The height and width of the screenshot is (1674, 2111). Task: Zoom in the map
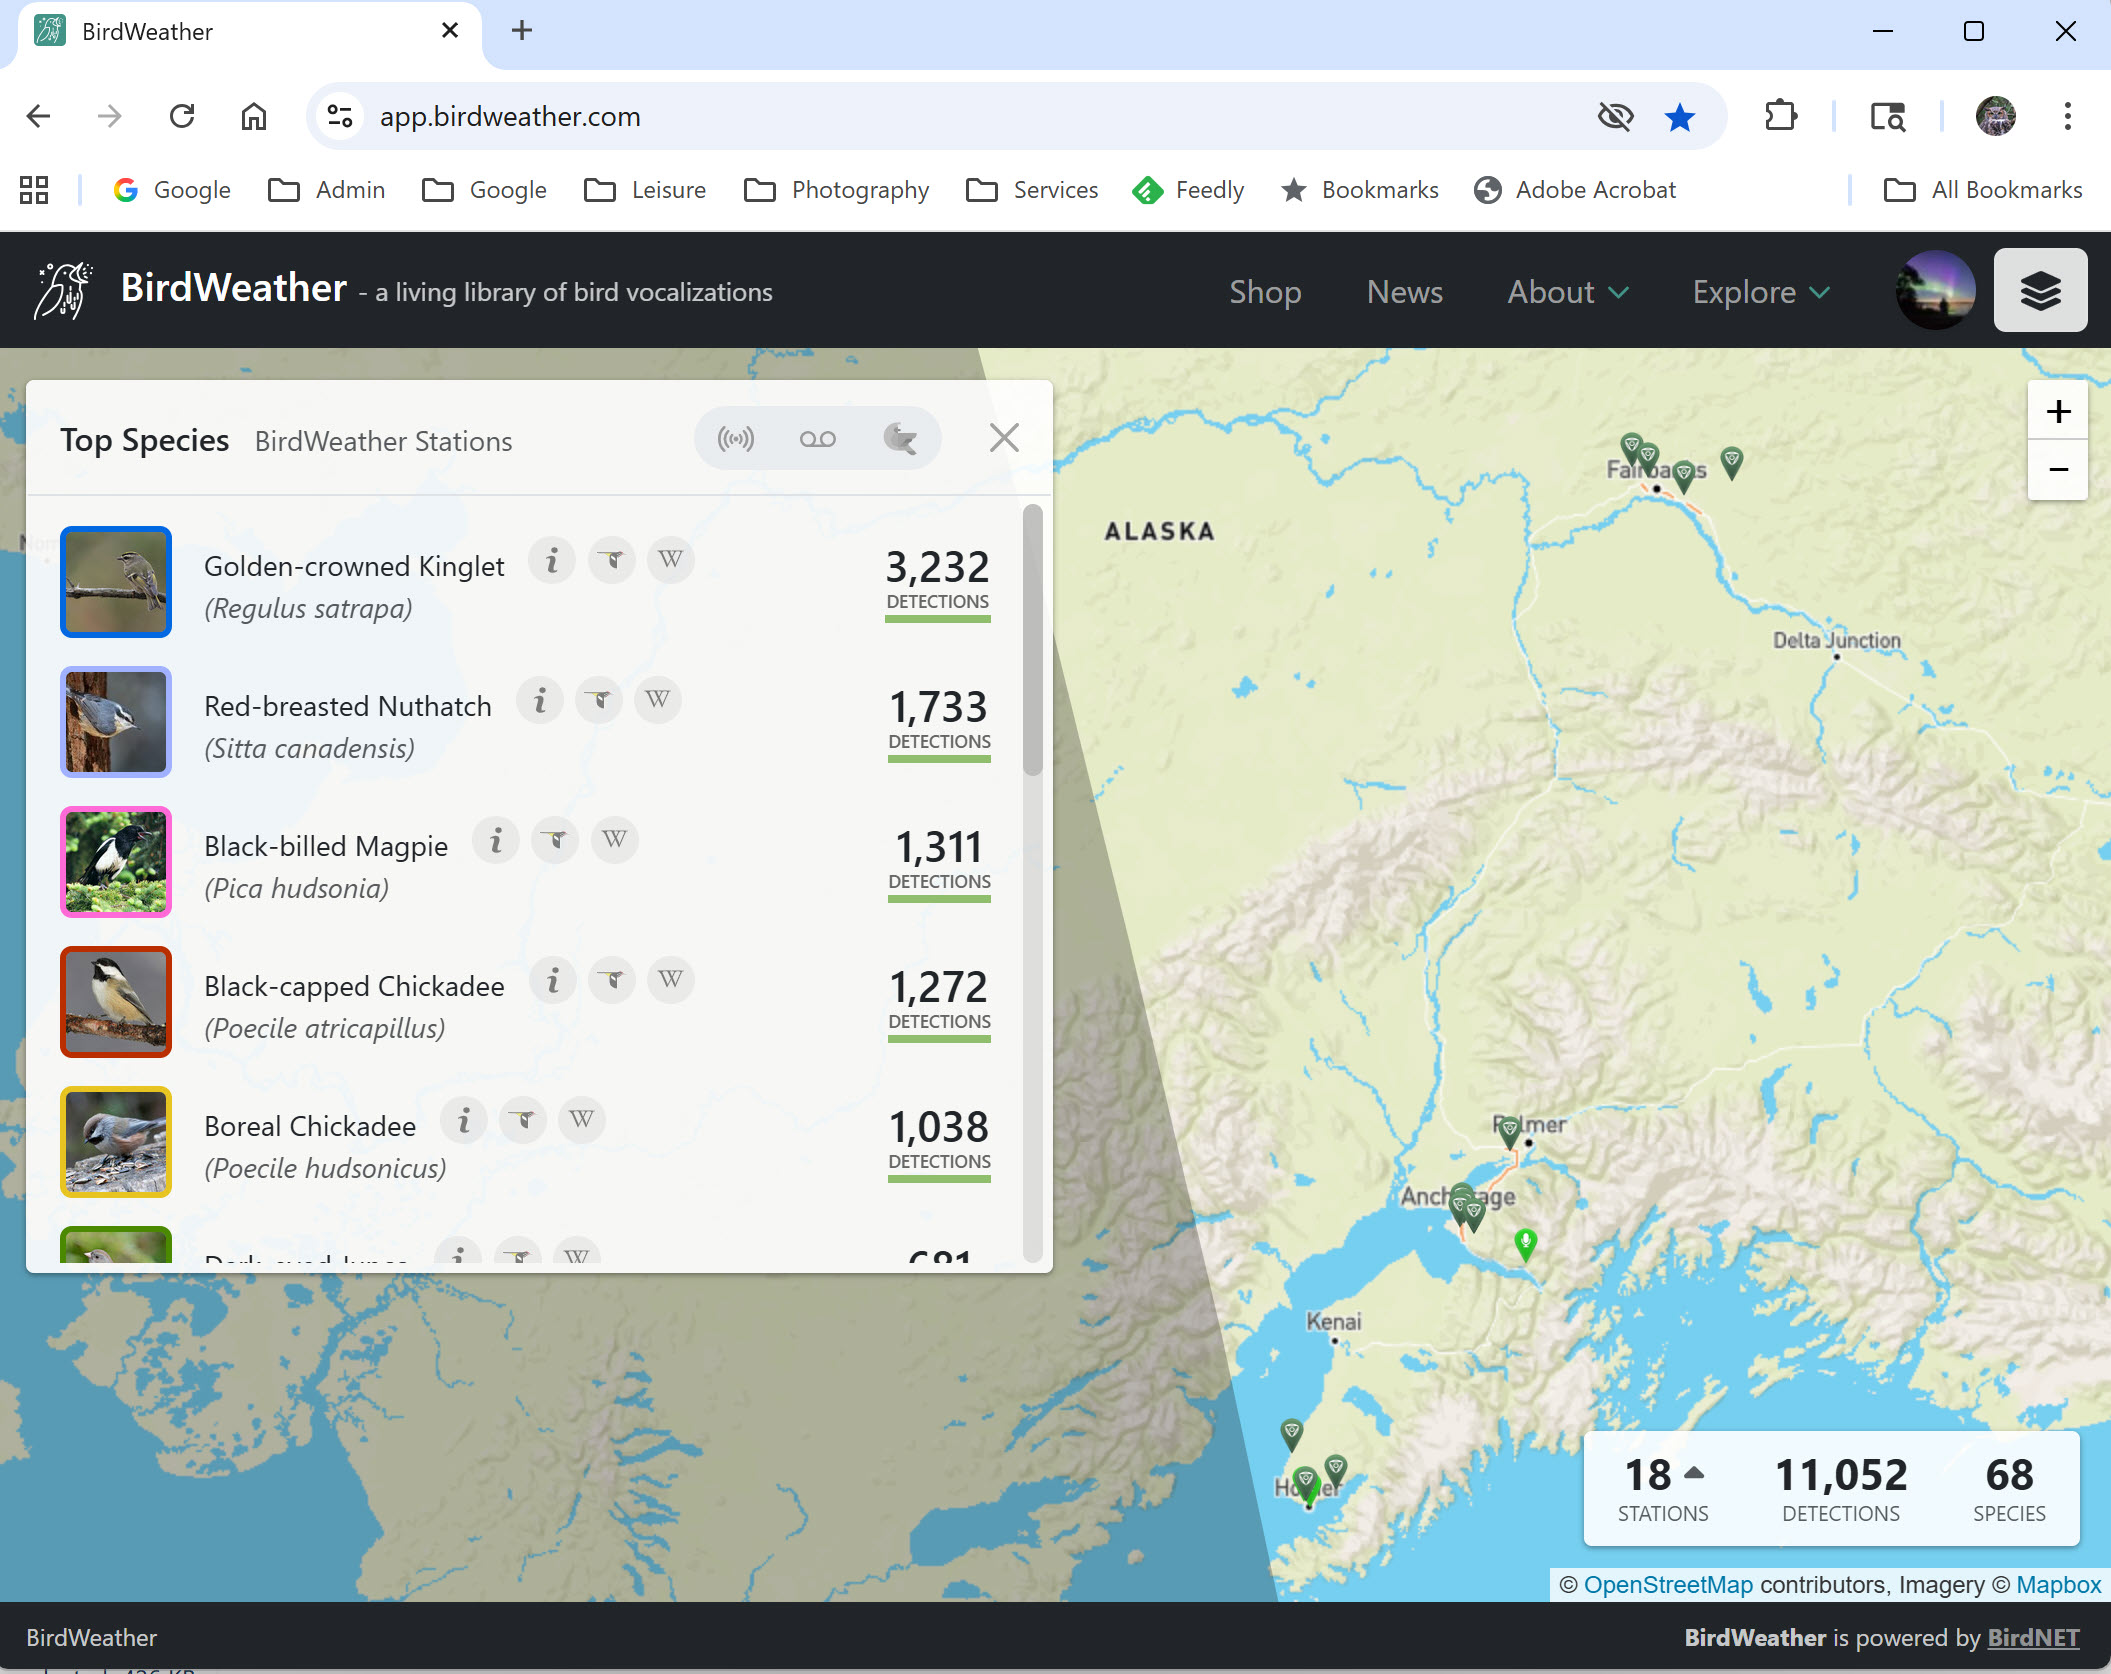point(2057,411)
